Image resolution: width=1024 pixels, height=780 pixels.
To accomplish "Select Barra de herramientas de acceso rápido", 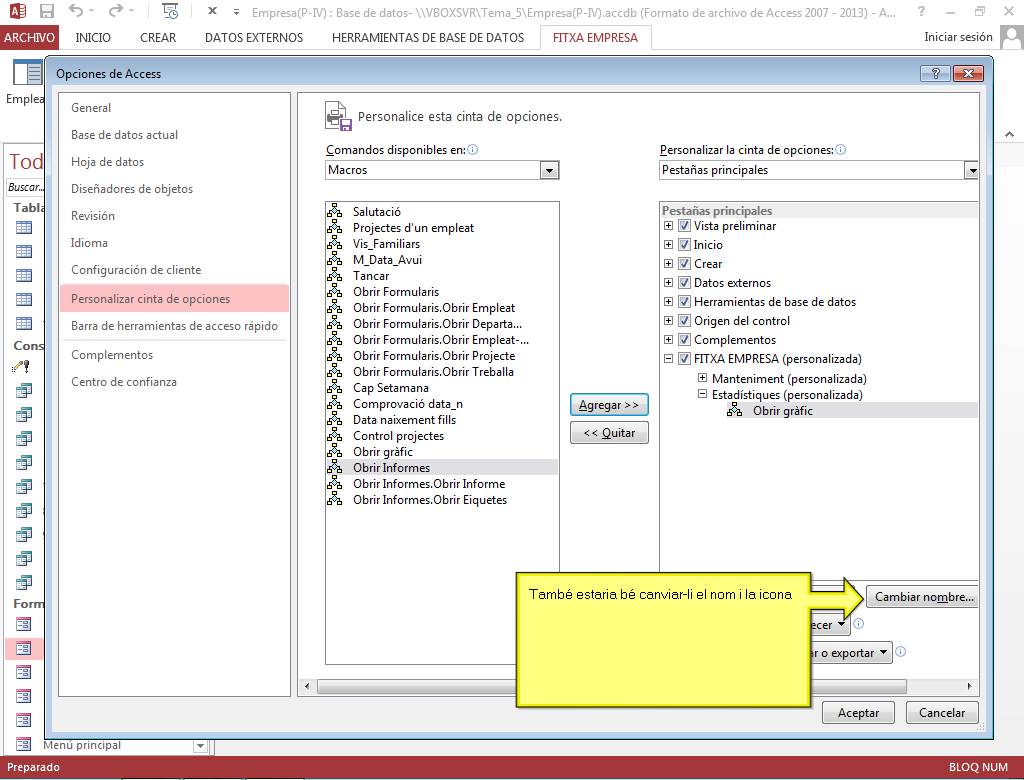I will (174, 325).
